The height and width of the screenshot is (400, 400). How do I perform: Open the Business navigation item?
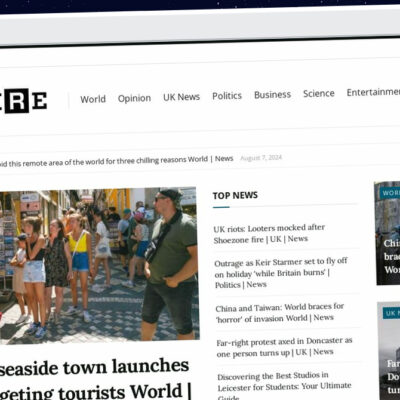pyautogui.click(x=272, y=95)
